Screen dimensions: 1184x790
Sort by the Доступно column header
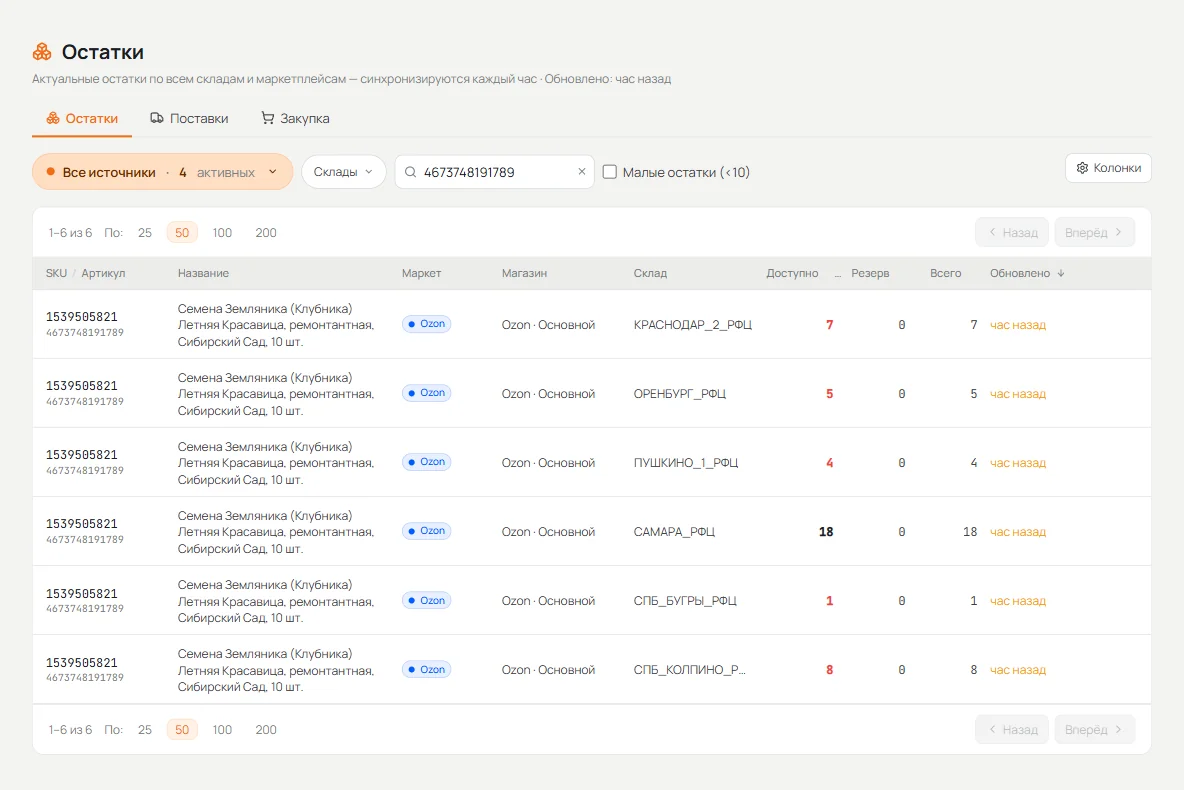click(x=792, y=273)
